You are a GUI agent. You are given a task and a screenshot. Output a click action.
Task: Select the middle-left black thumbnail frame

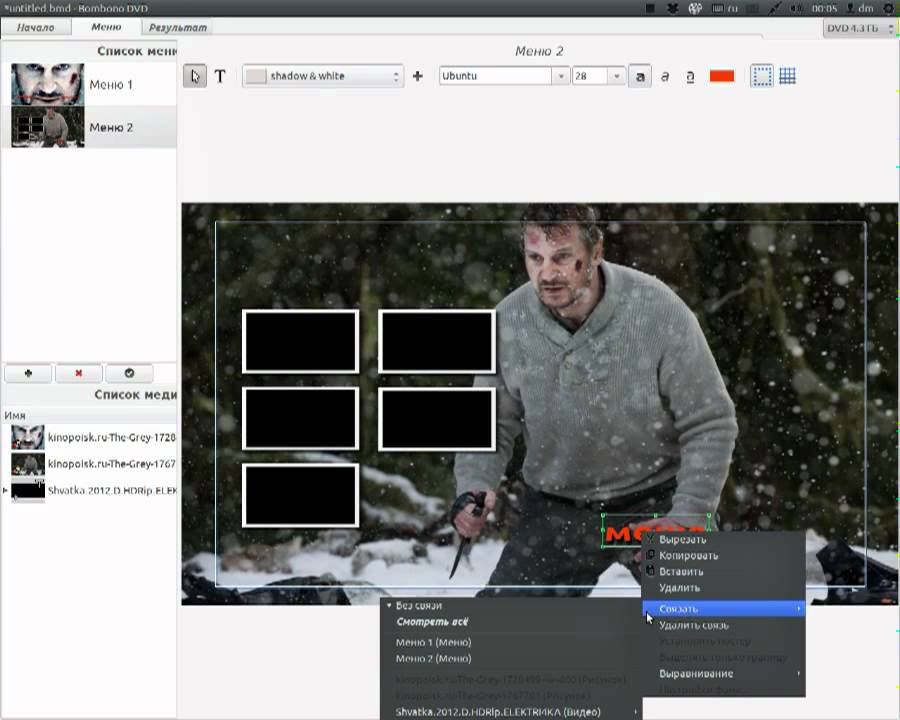tap(300, 418)
